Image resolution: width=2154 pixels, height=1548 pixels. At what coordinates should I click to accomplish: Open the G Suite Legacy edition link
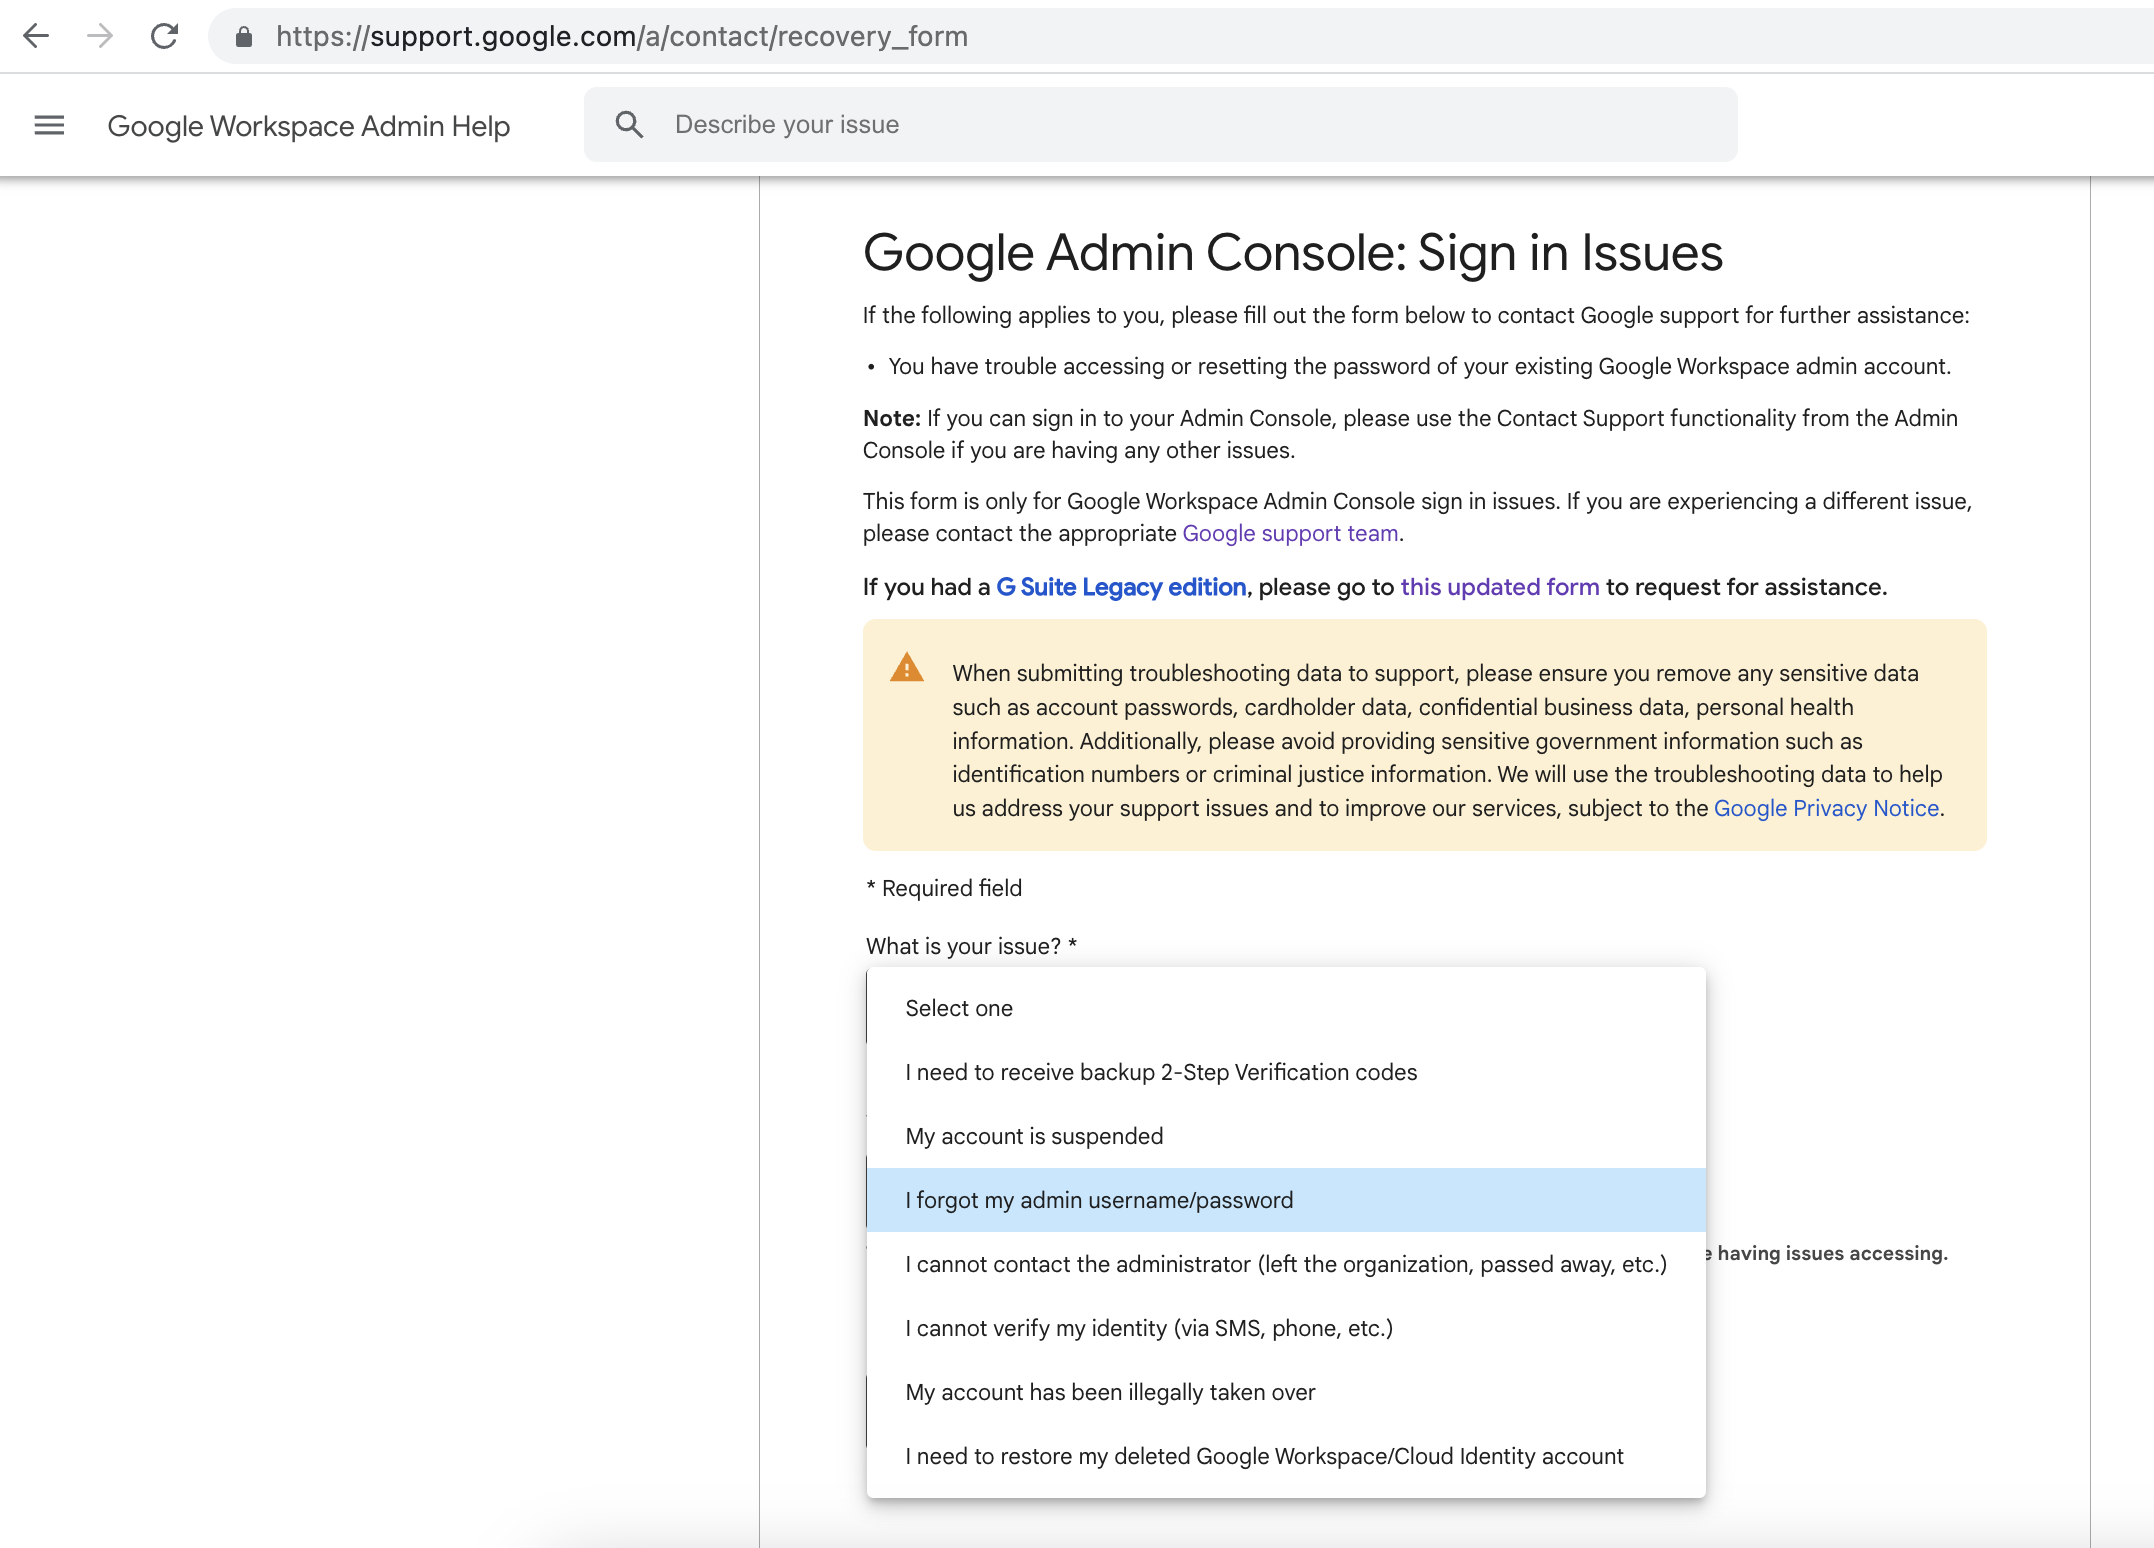pos(1120,587)
